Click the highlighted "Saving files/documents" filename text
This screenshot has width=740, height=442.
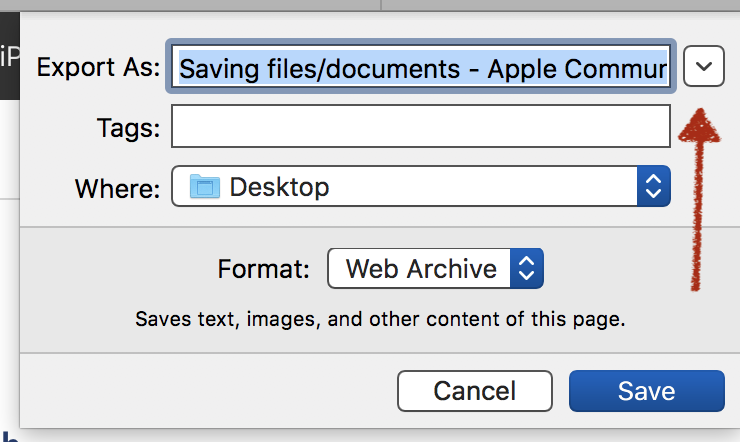(x=322, y=69)
